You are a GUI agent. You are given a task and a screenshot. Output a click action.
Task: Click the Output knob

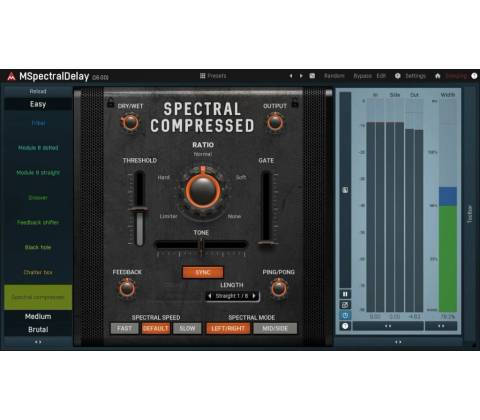pyautogui.click(x=275, y=122)
